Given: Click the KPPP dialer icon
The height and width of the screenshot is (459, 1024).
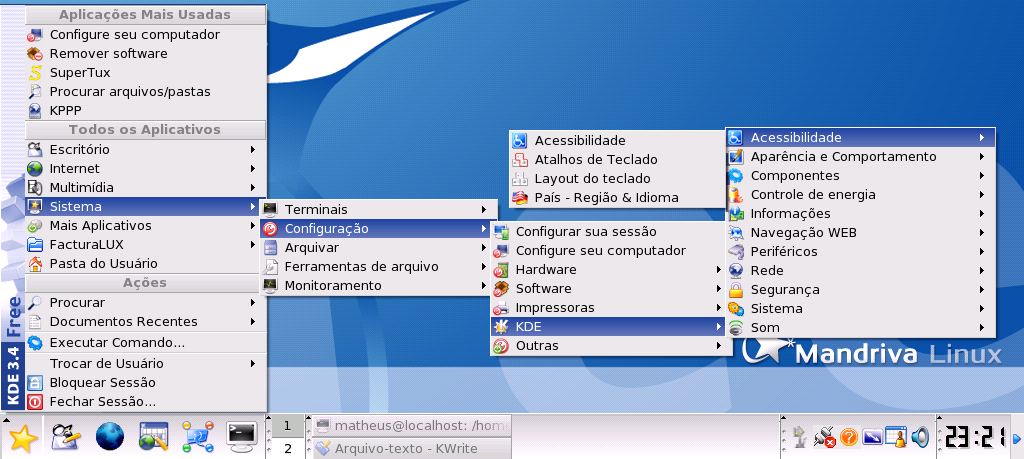Looking at the screenshot, I should pyautogui.click(x=35, y=110).
